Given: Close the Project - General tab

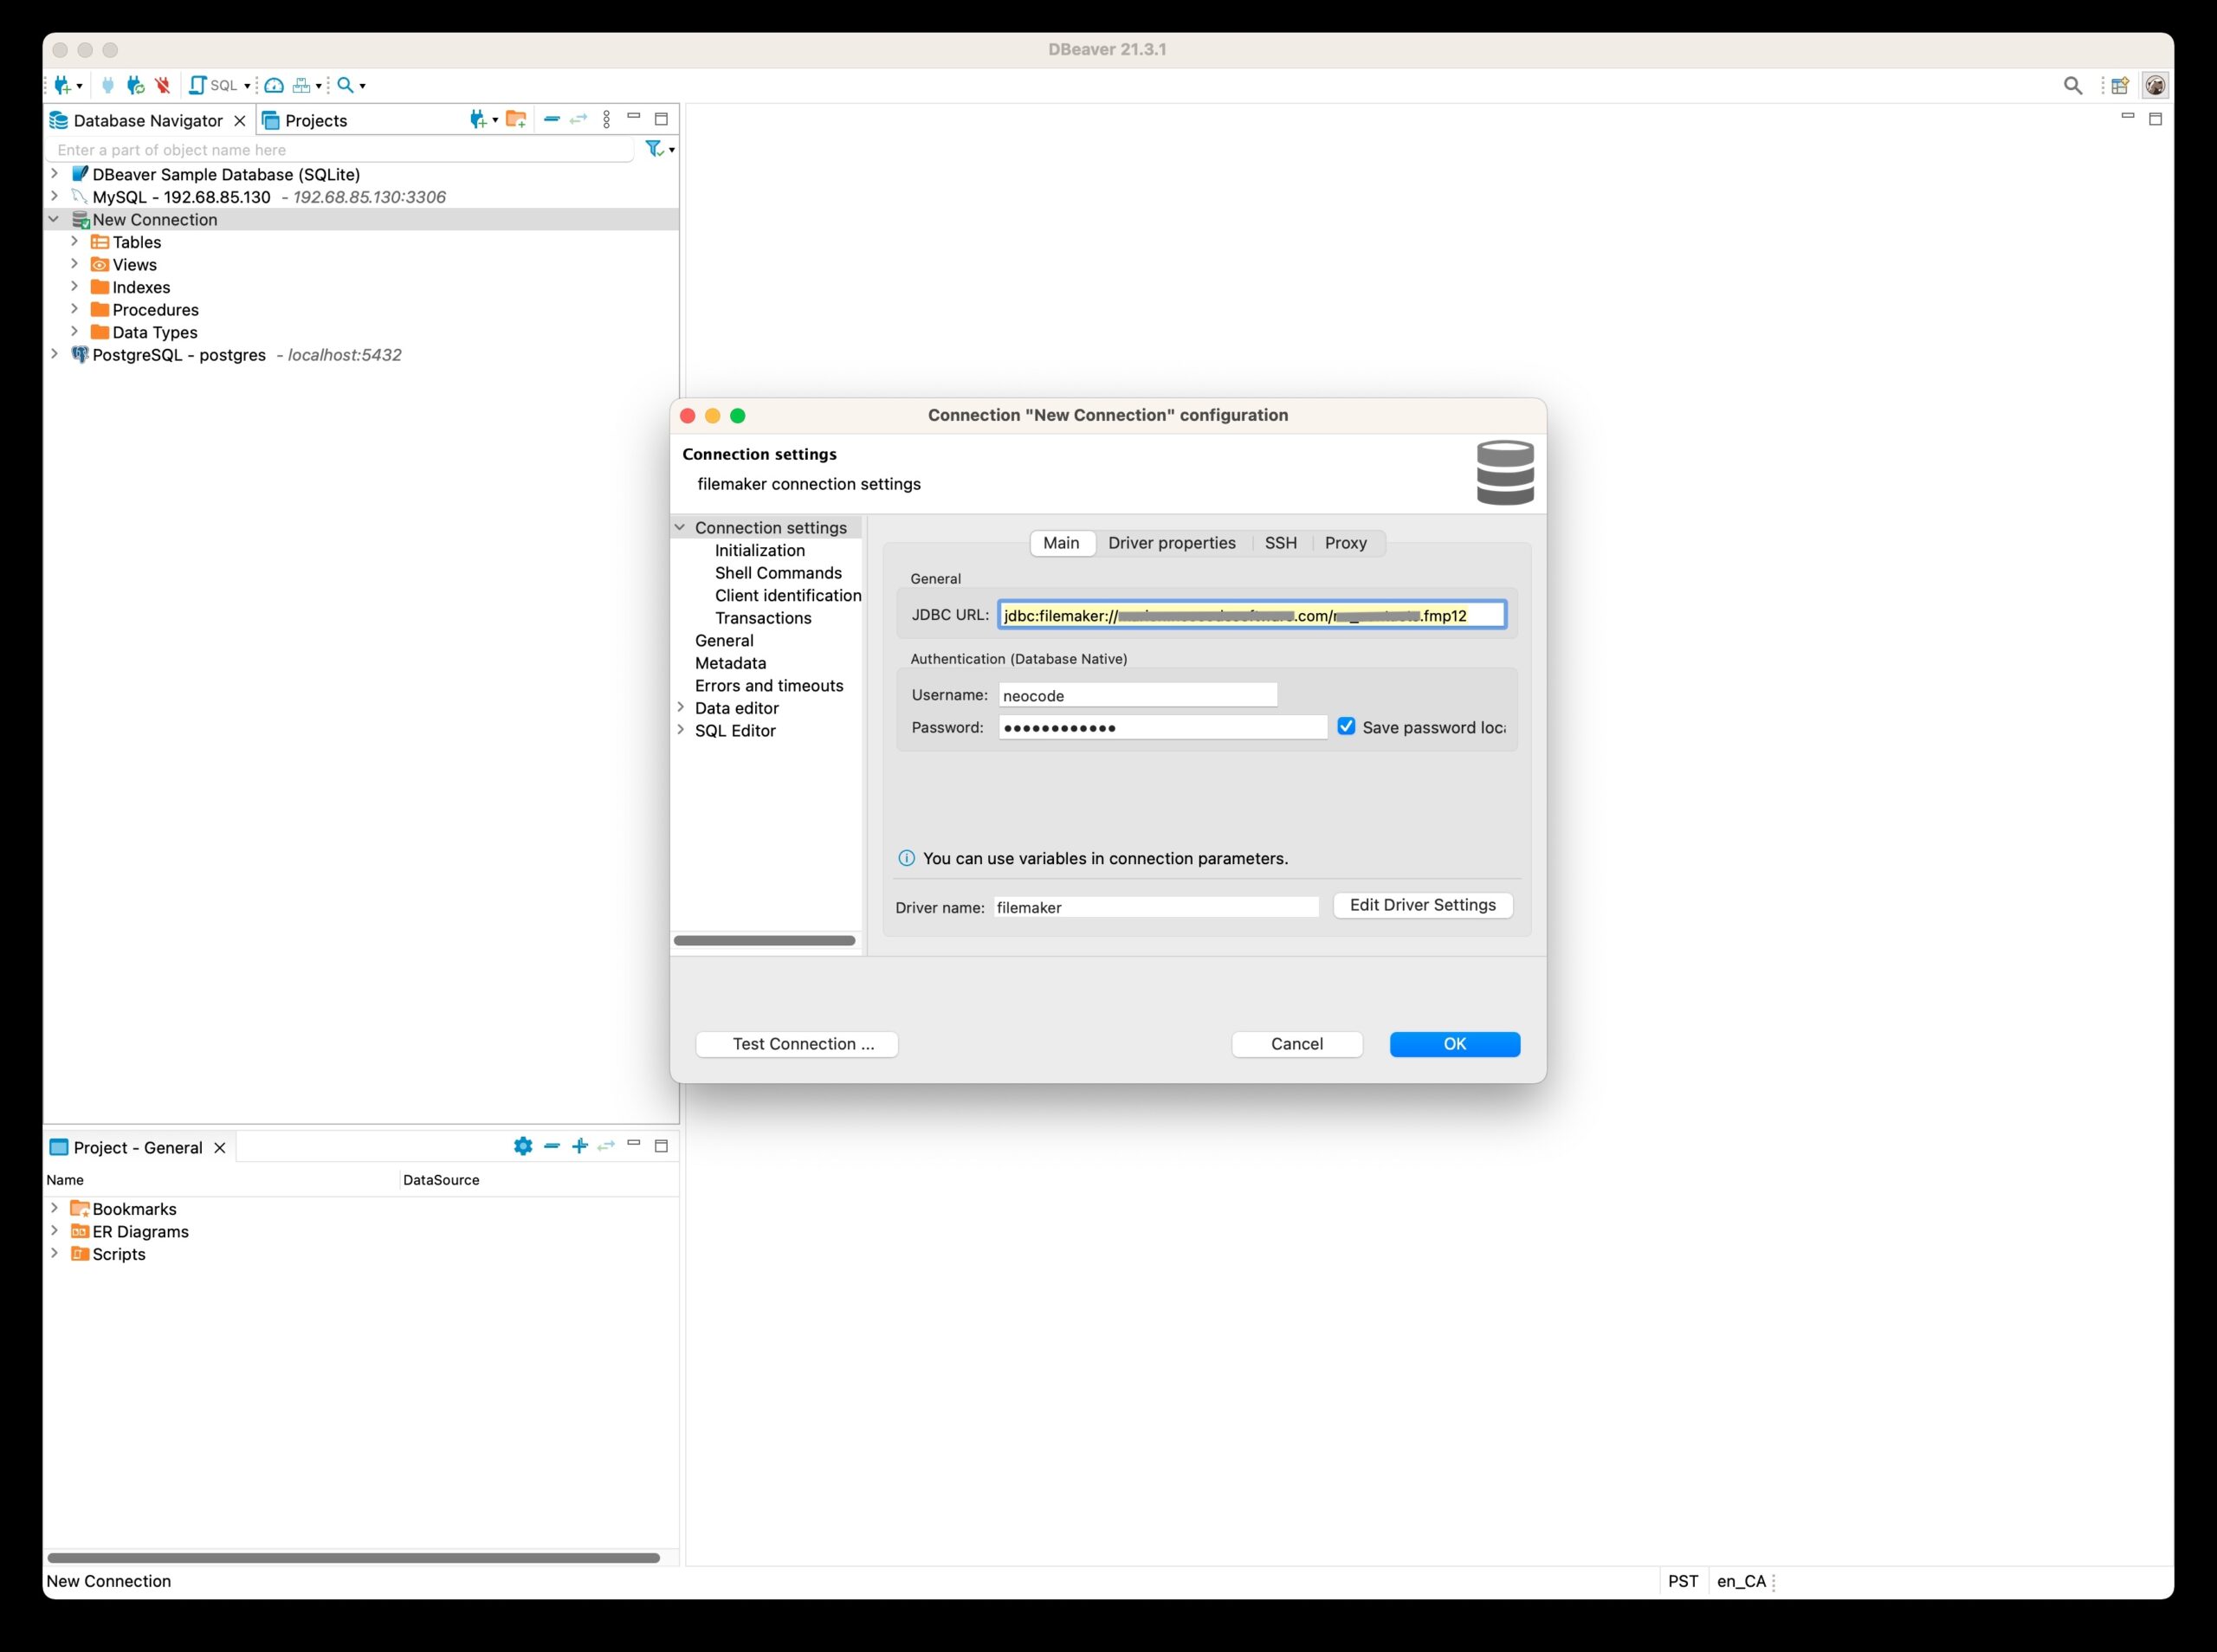Looking at the screenshot, I should pos(220,1148).
